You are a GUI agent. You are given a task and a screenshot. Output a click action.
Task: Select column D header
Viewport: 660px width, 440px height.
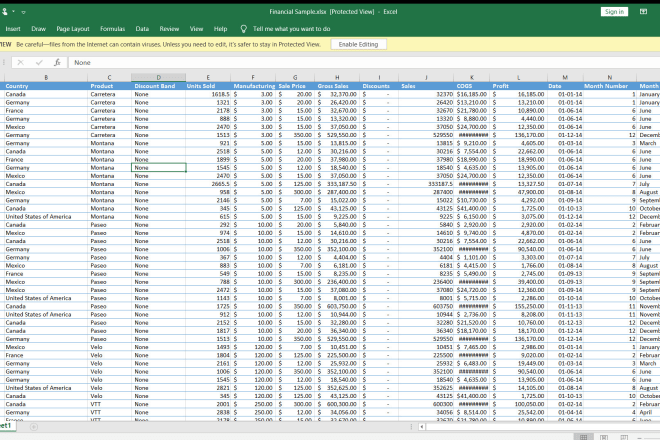(159, 77)
